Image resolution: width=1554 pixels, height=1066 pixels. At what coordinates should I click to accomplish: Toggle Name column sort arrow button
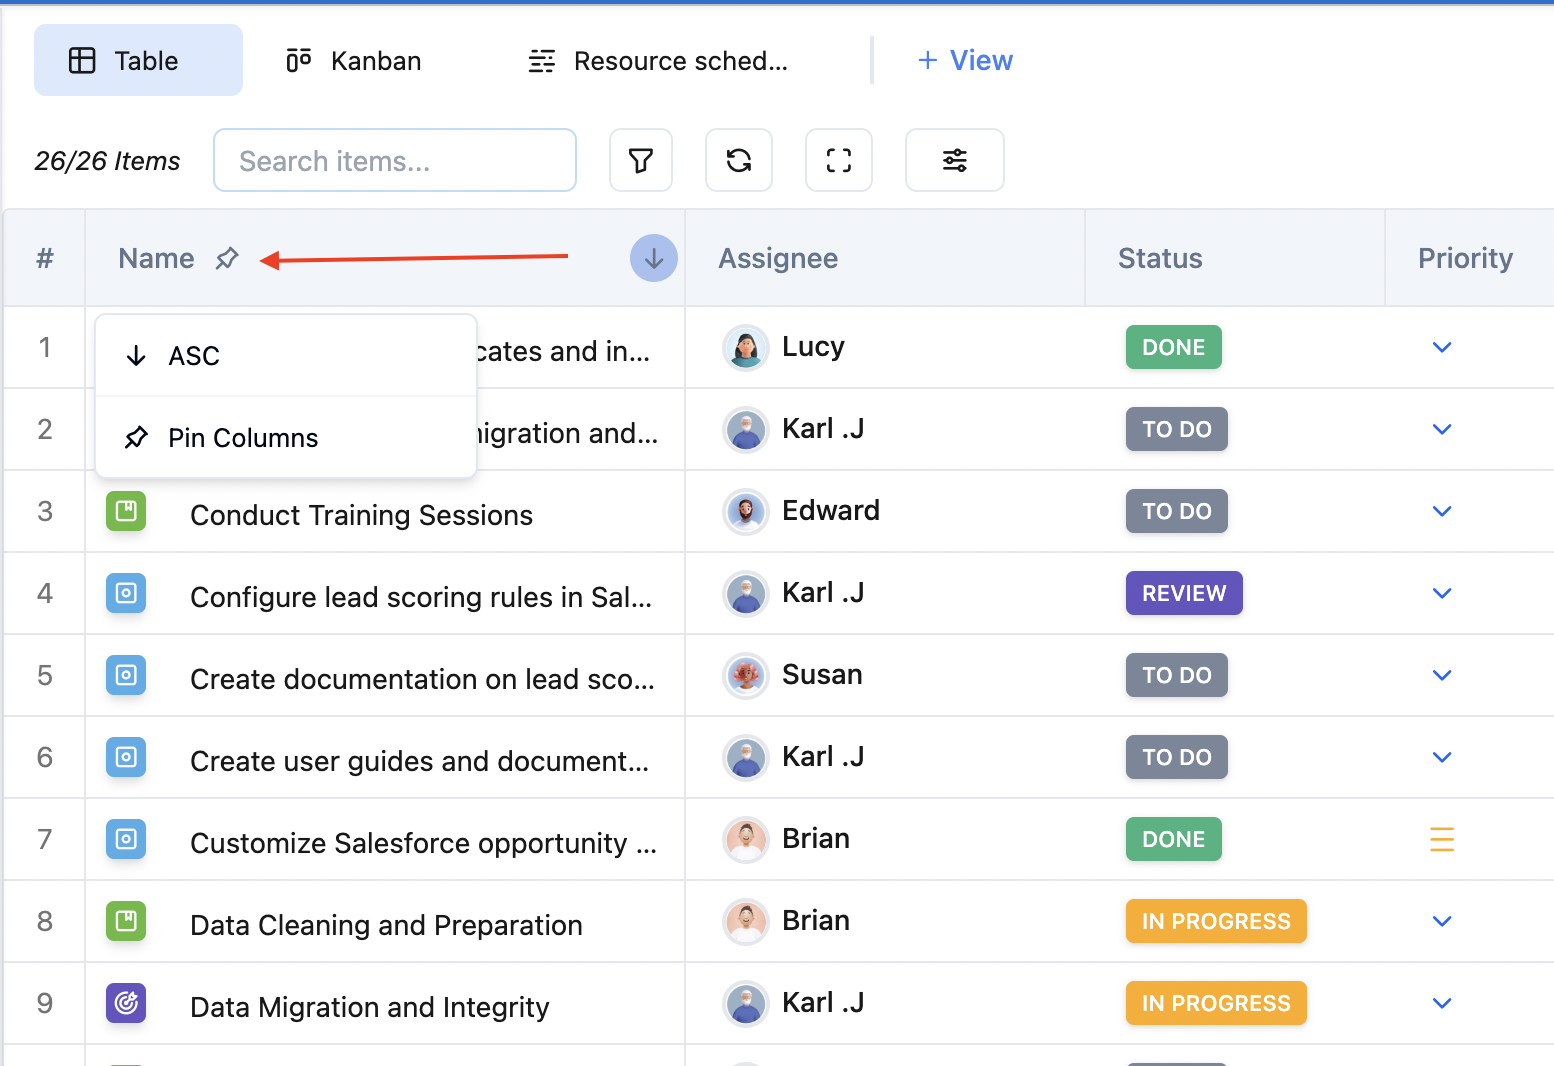(x=653, y=258)
